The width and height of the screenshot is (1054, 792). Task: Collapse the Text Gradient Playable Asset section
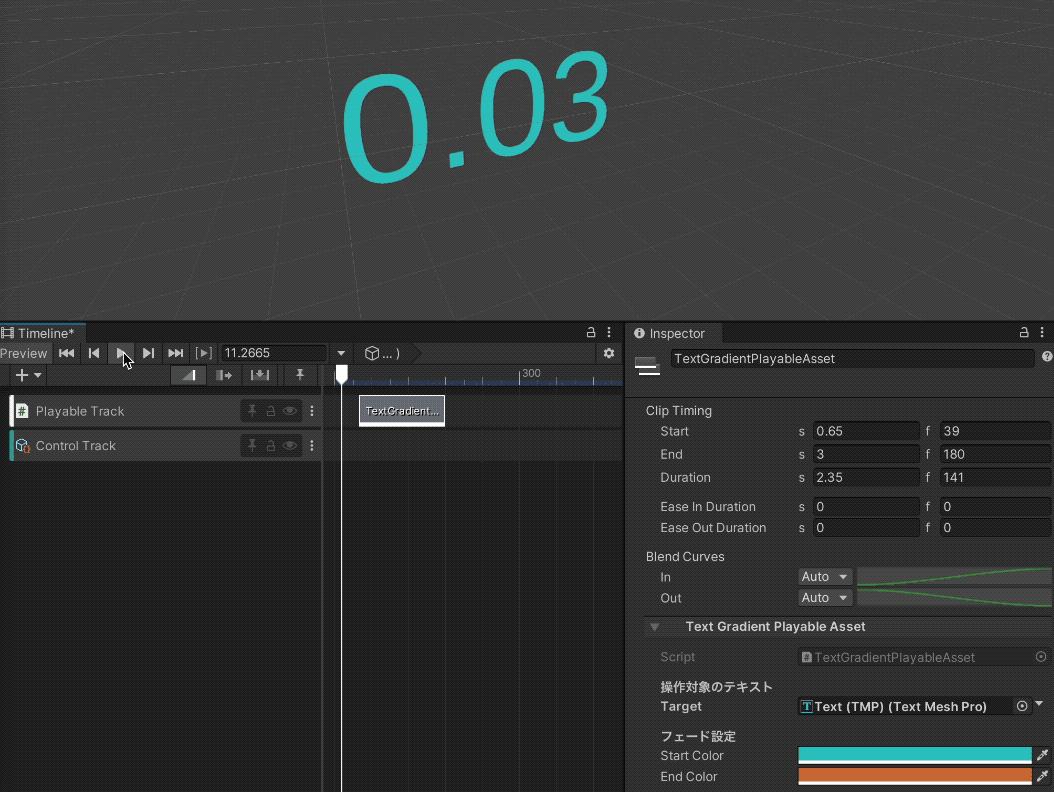[655, 627]
